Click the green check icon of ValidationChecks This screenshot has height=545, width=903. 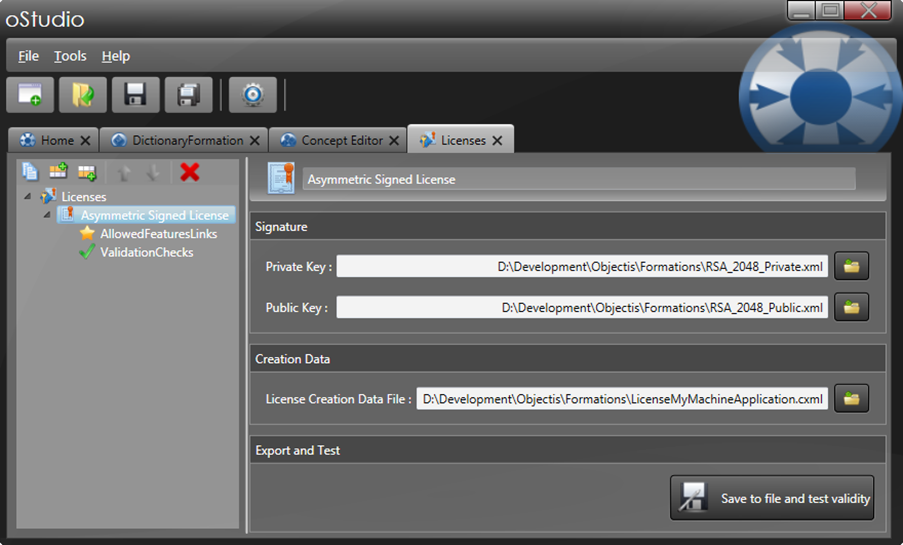87,252
